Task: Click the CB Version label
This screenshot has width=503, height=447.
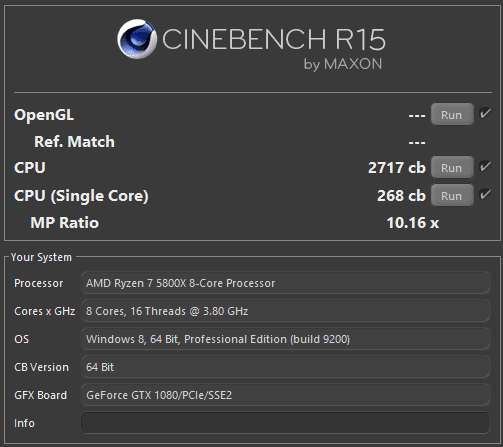Action: click(x=41, y=367)
